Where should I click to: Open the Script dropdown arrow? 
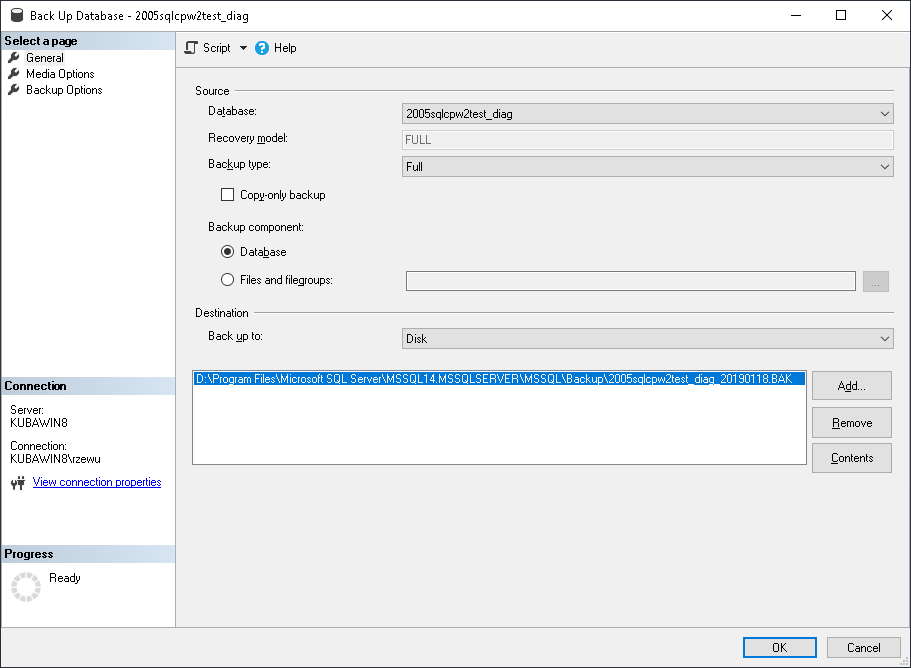tap(243, 48)
